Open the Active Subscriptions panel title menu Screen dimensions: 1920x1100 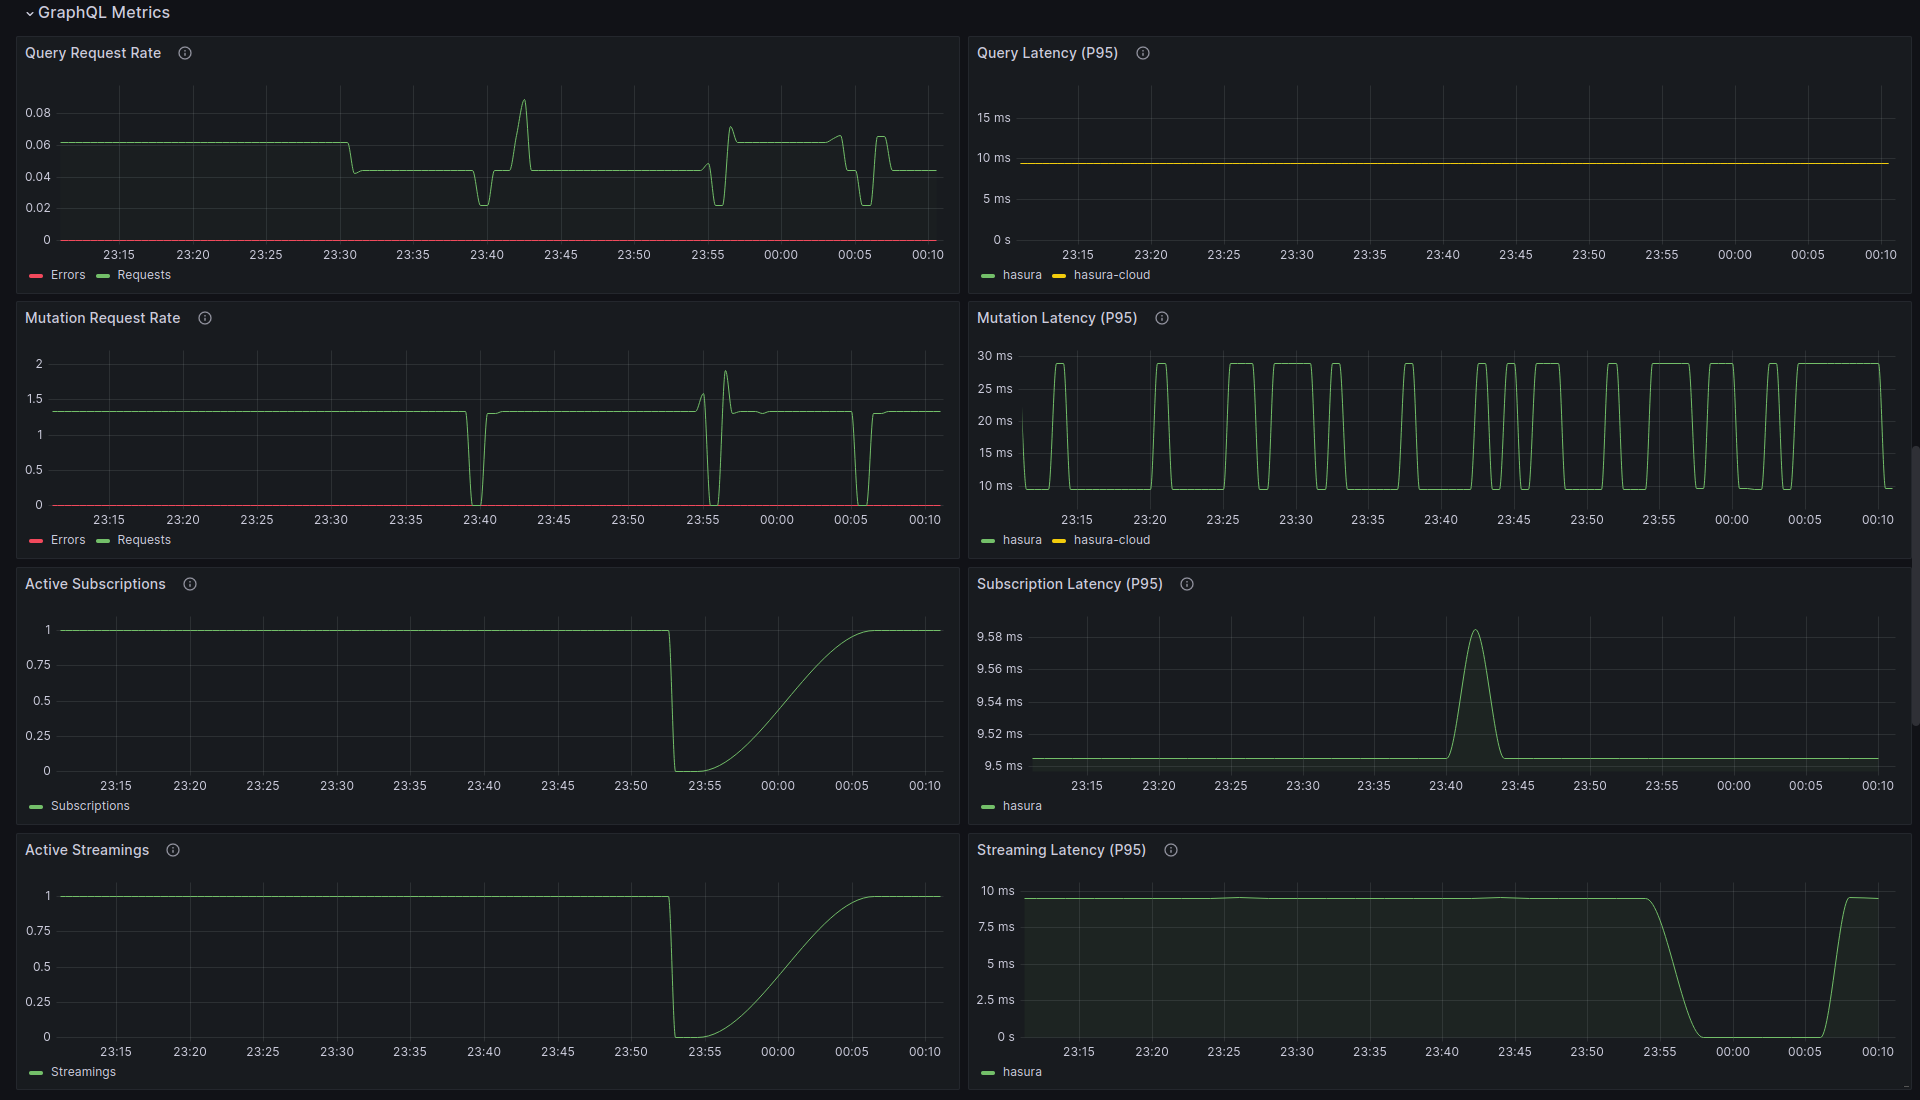[95, 584]
